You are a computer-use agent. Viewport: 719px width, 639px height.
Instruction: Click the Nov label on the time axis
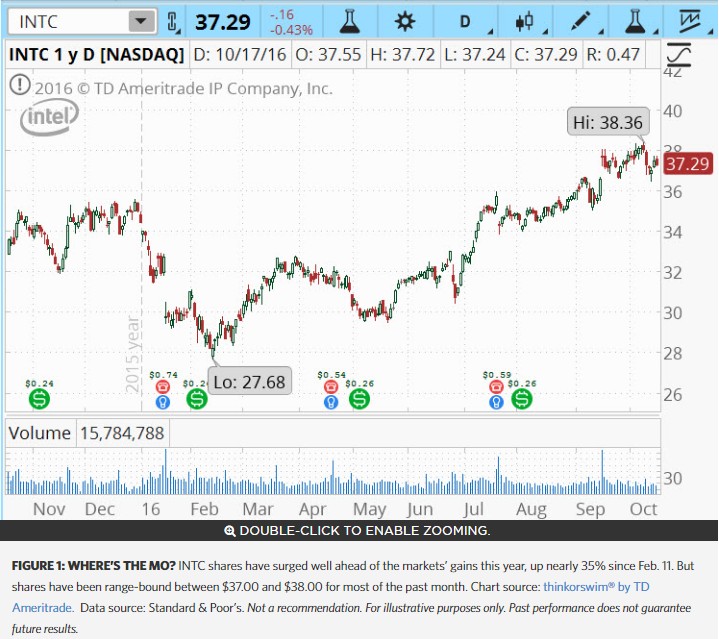[x=49, y=509]
